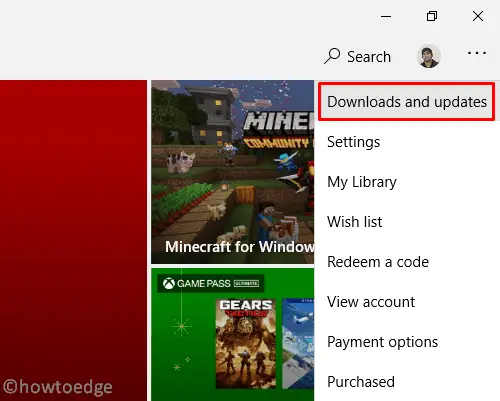Open the red featured promo tile
500x401 pixels.
coord(73,240)
